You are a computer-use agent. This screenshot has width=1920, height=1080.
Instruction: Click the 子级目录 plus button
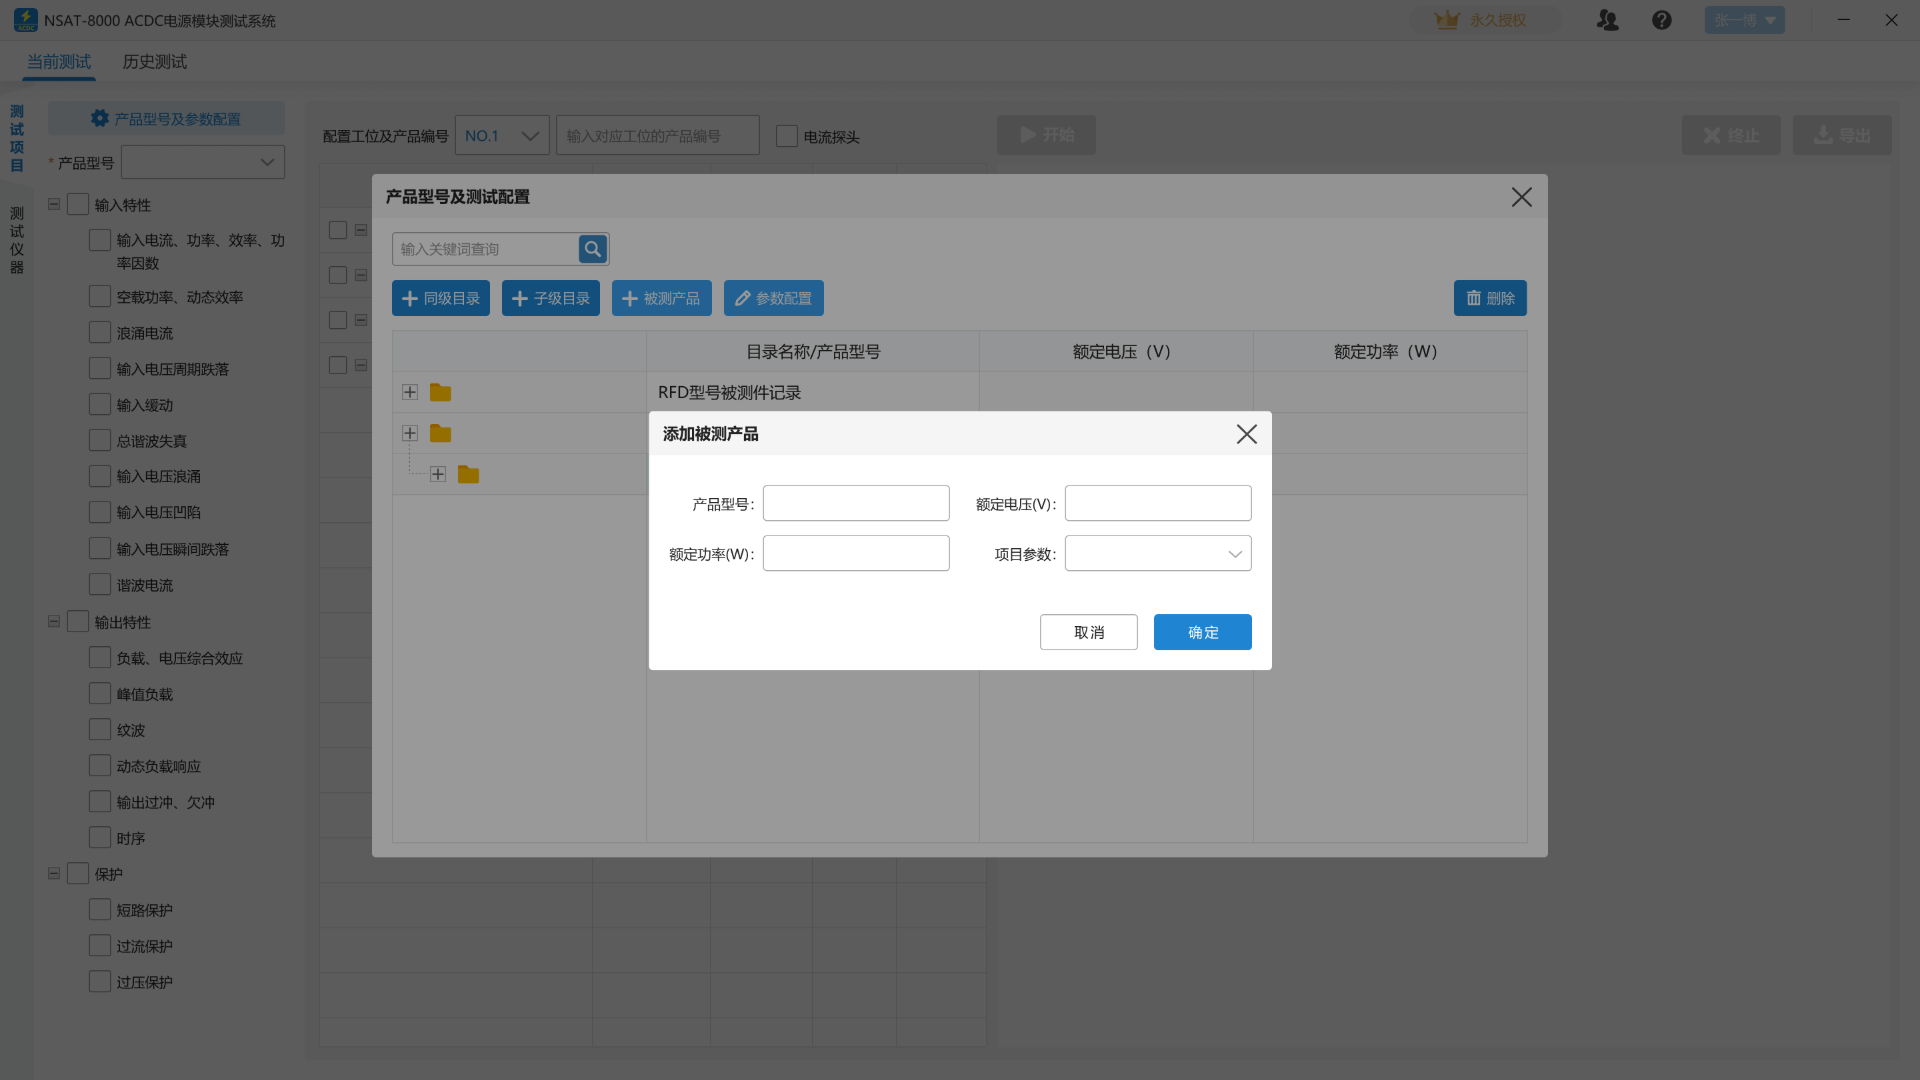pyautogui.click(x=550, y=298)
